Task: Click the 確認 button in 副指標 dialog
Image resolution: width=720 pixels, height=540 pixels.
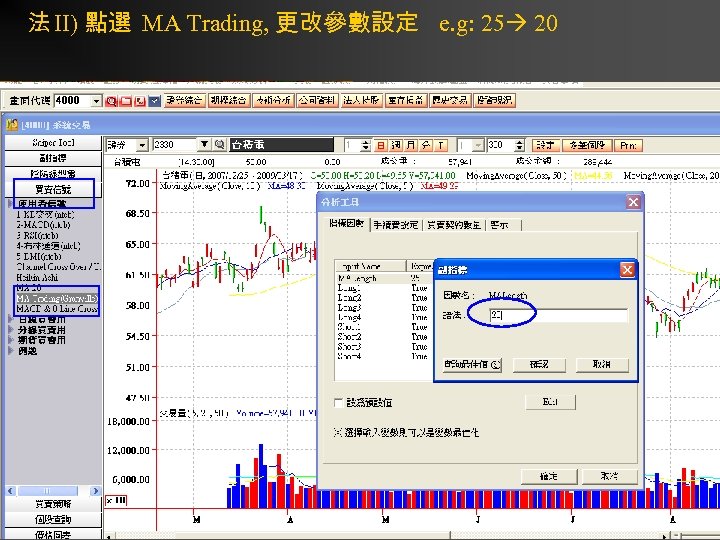Action: [539, 365]
